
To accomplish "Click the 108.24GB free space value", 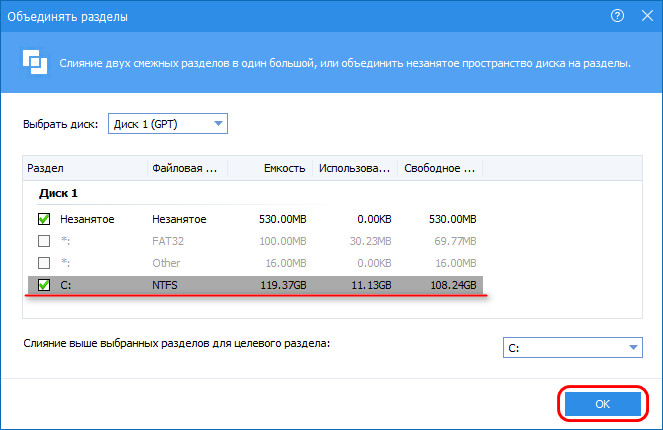I will [453, 285].
